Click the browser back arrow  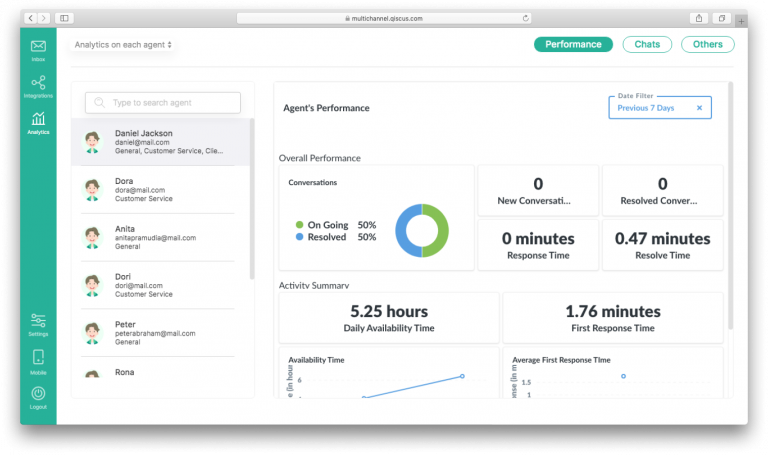[x=31, y=18]
